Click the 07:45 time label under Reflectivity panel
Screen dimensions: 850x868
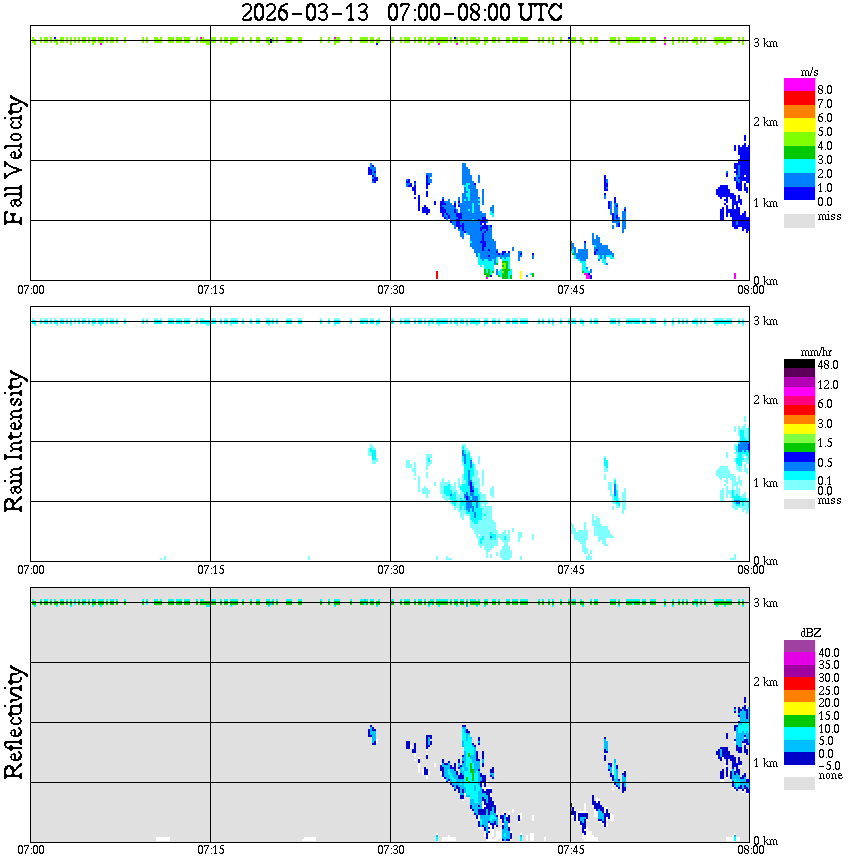(x=570, y=849)
